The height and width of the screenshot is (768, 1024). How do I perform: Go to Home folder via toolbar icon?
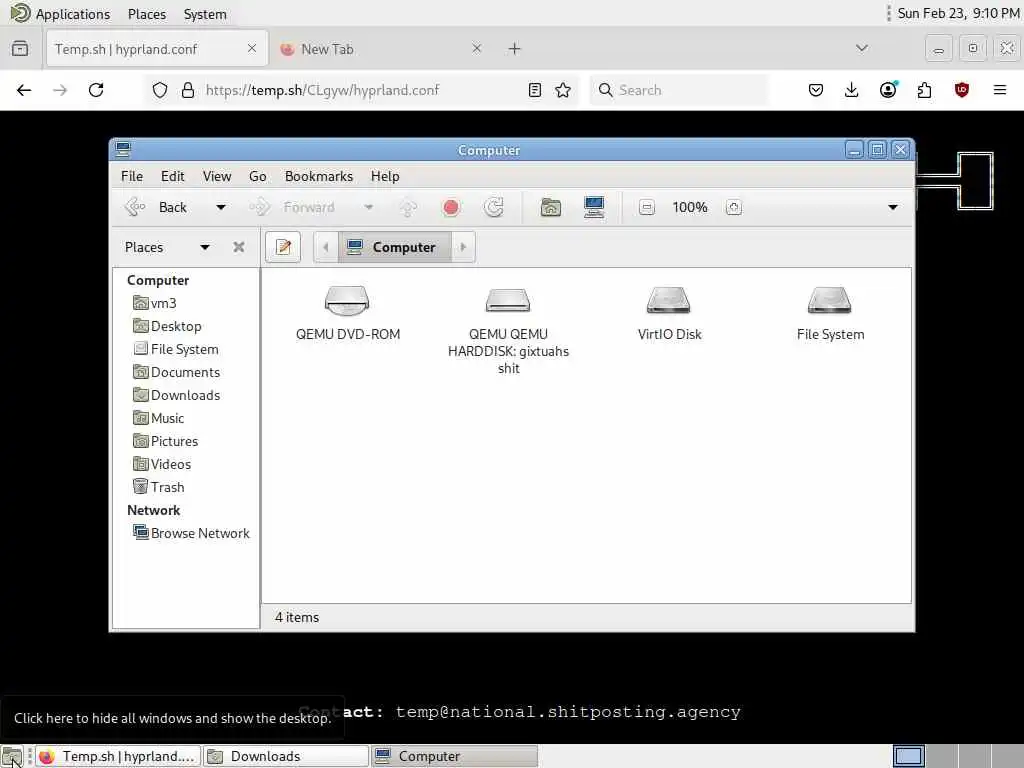551,208
